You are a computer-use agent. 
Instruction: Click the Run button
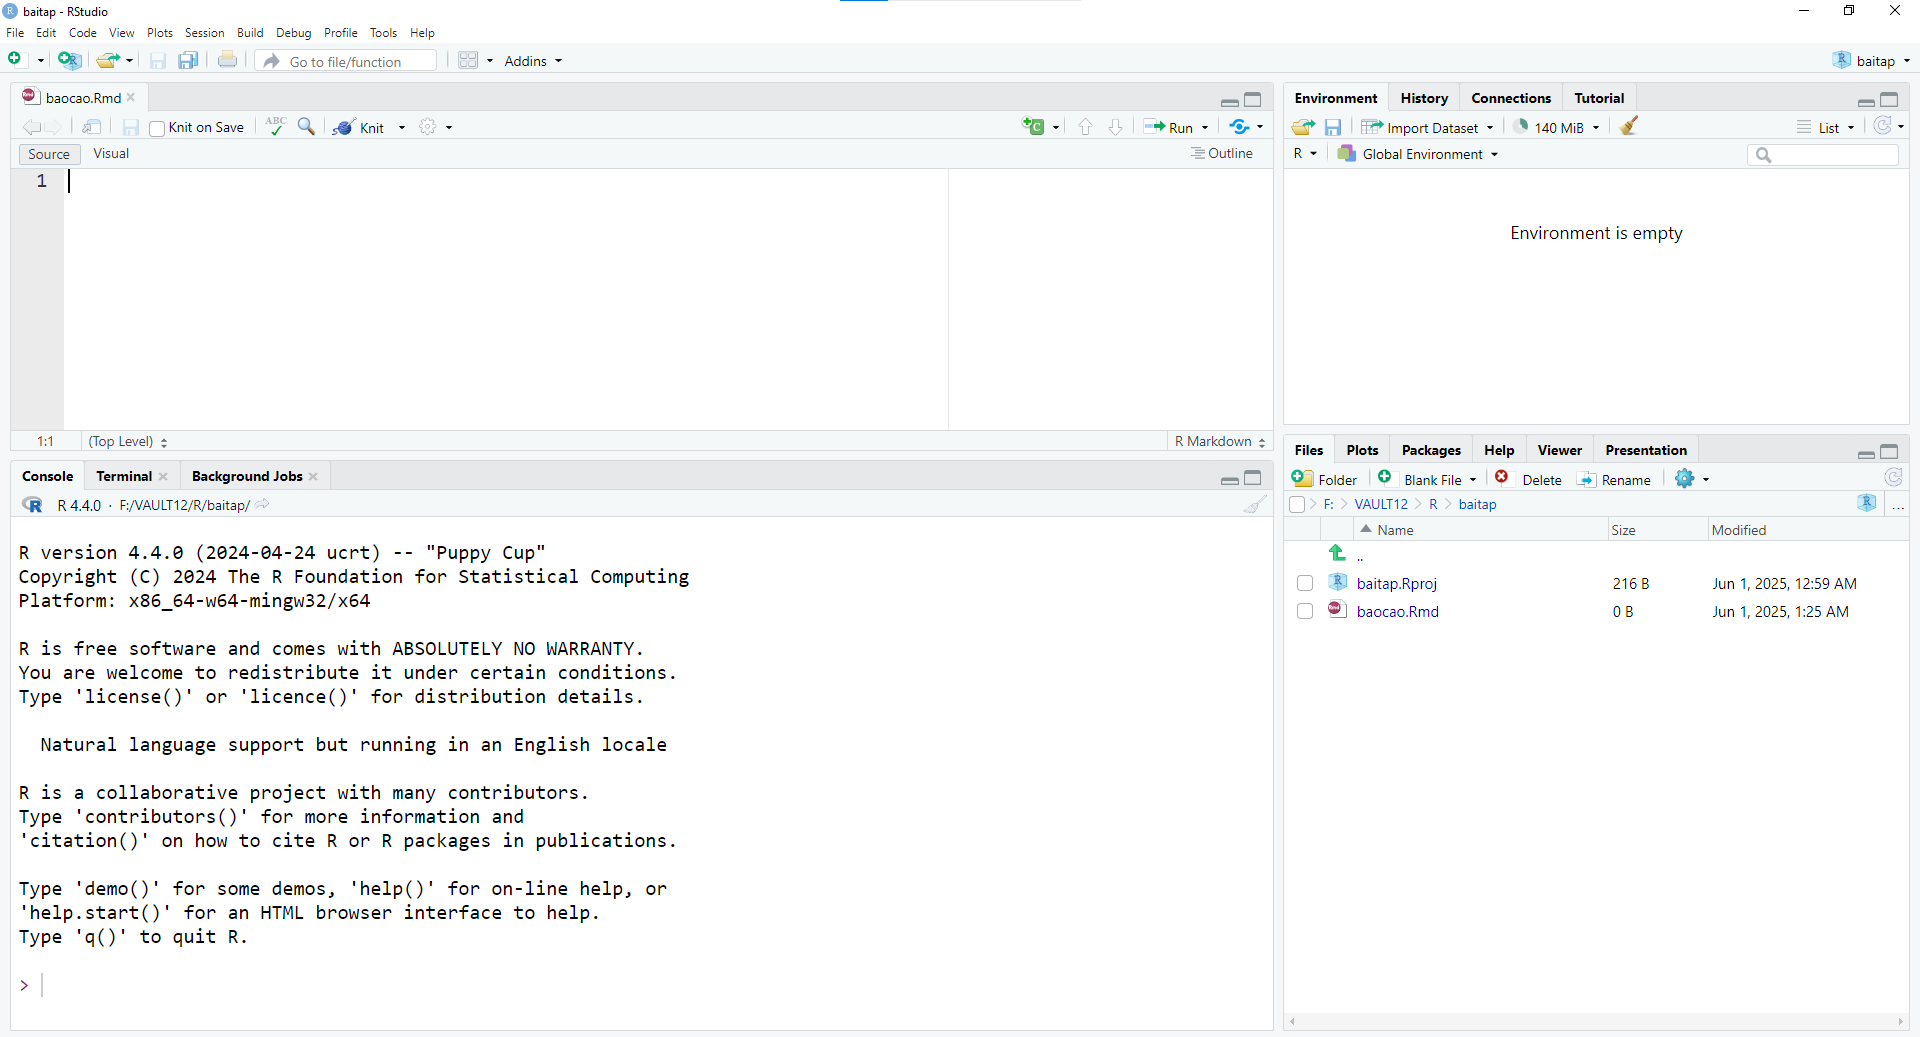(x=1169, y=127)
